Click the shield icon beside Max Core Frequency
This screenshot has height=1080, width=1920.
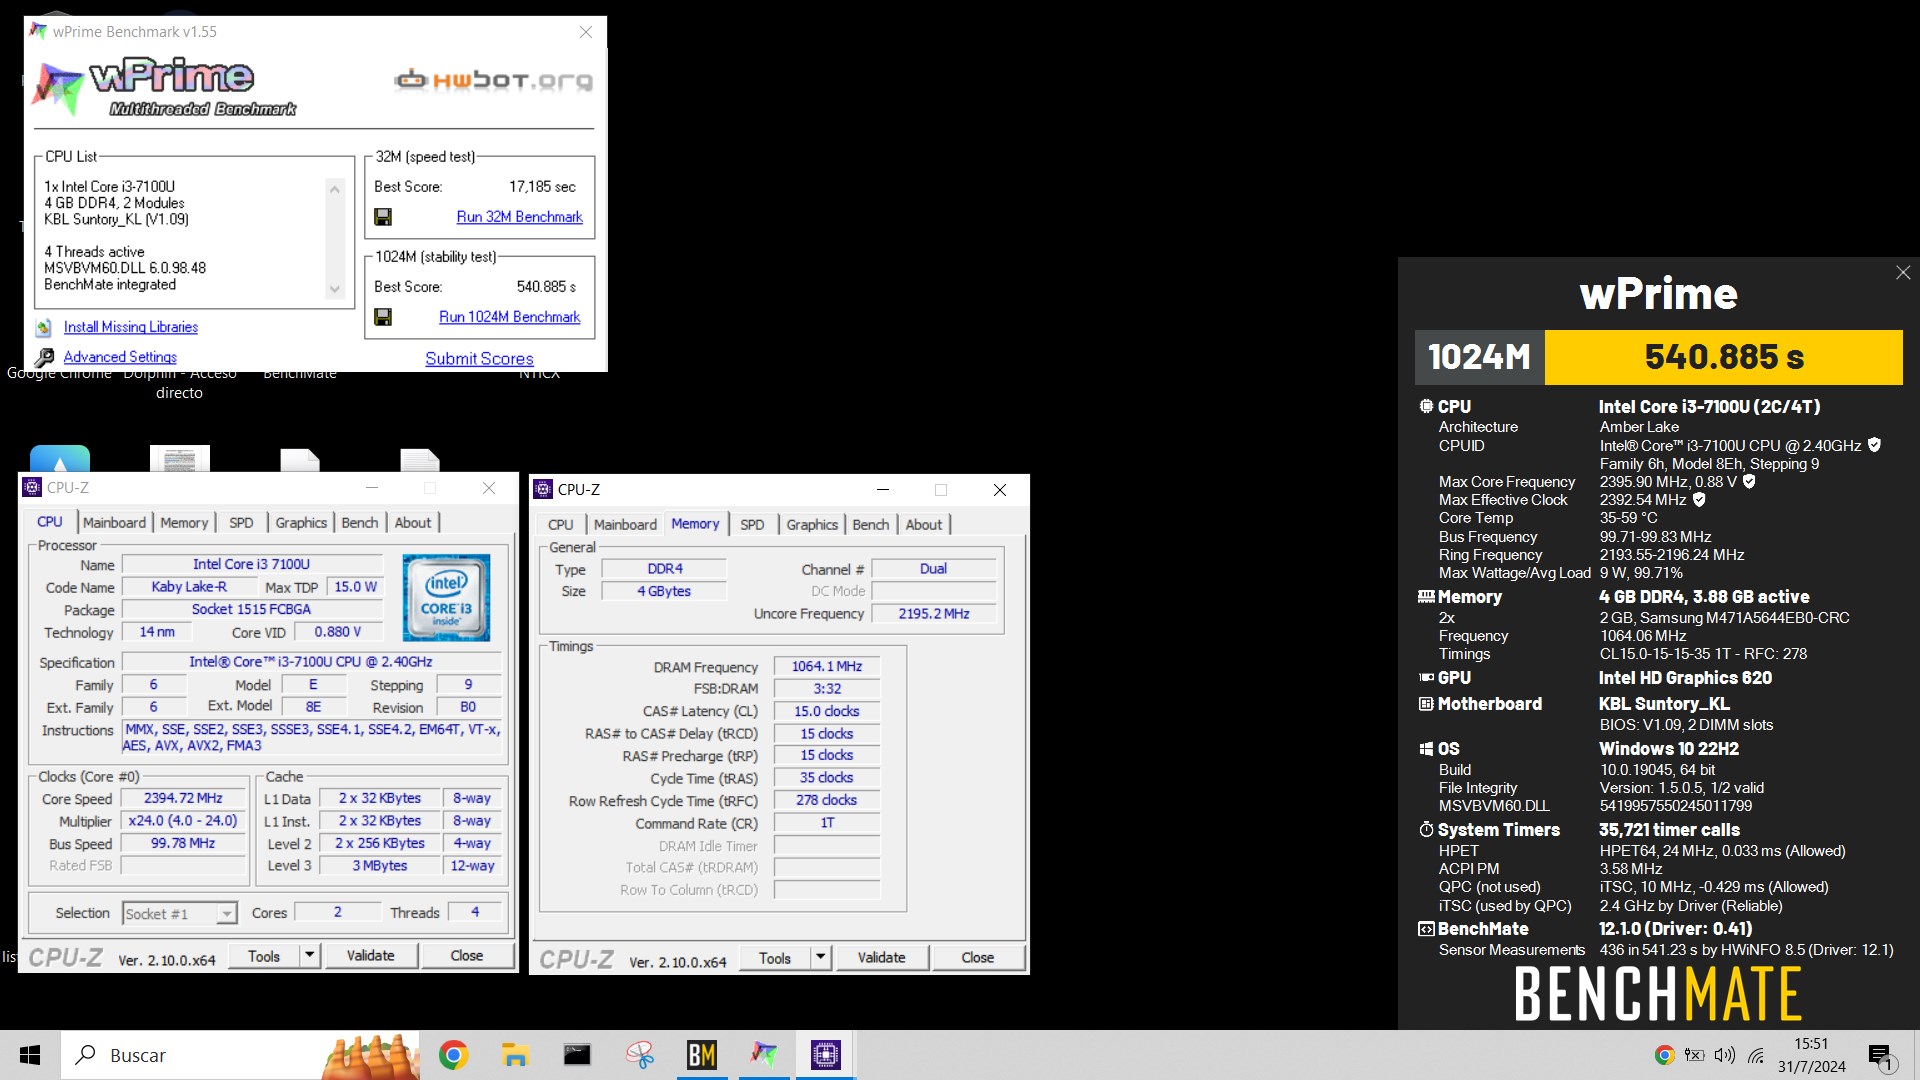[1749, 481]
